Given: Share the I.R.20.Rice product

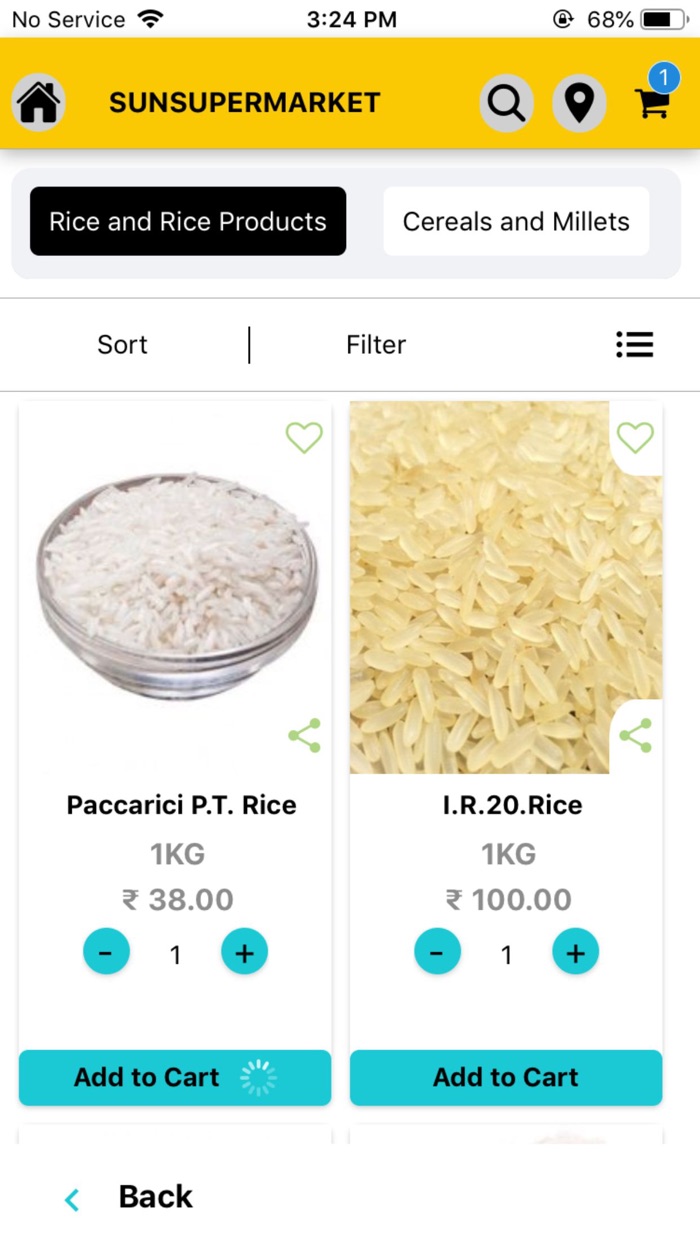Looking at the screenshot, I should [x=636, y=735].
